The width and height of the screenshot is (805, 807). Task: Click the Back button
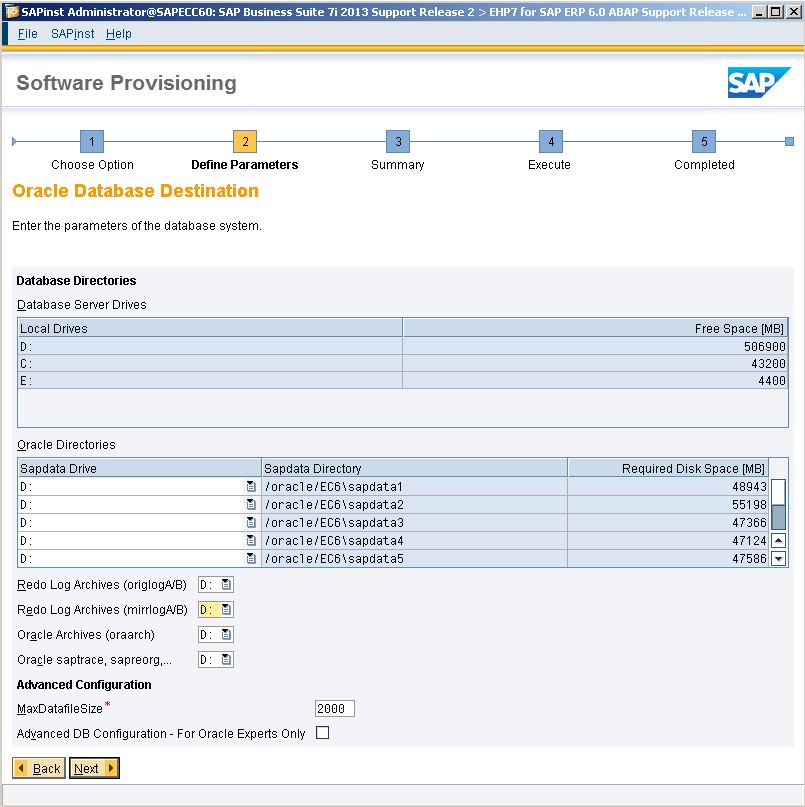(39, 768)
